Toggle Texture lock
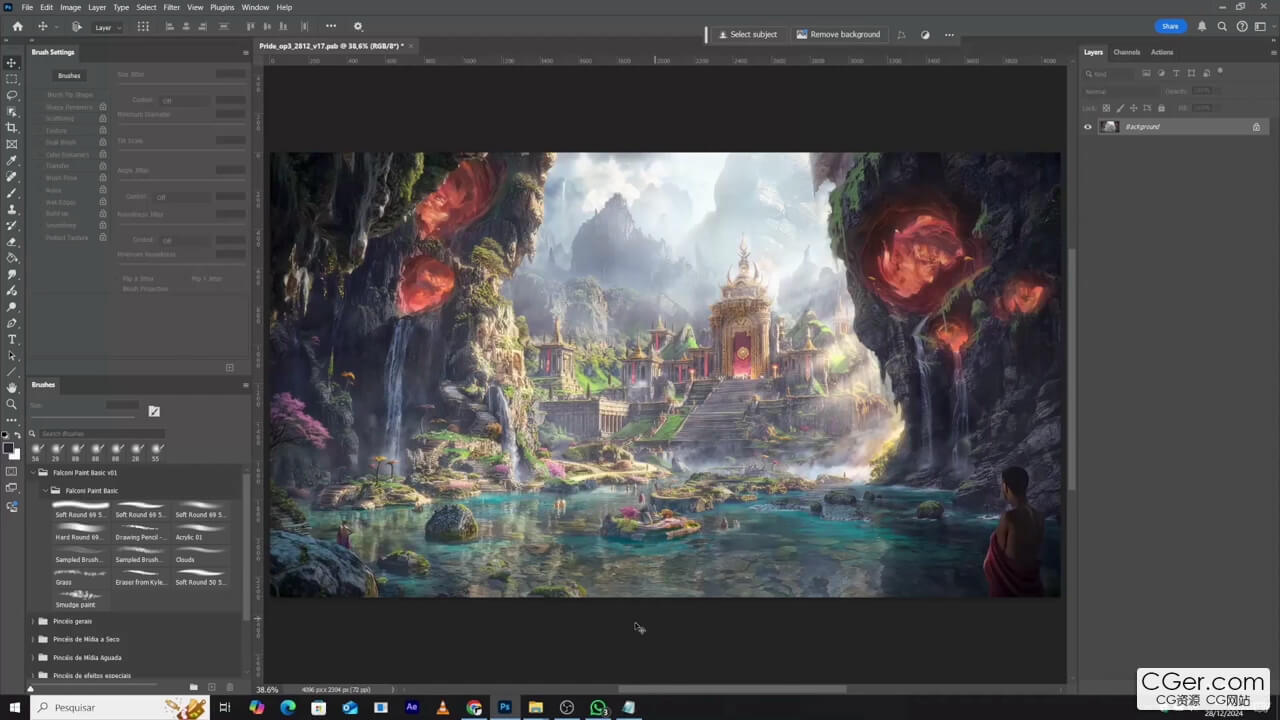The height and width of the screenshot is (720, 1280). (102, 131)
